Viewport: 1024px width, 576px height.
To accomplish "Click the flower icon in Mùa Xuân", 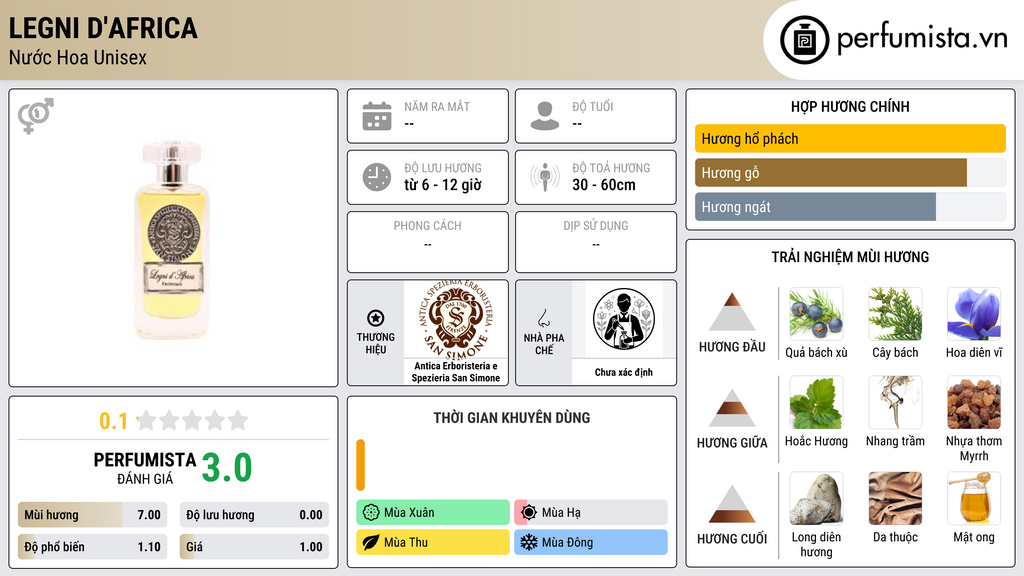I will 371,513.
